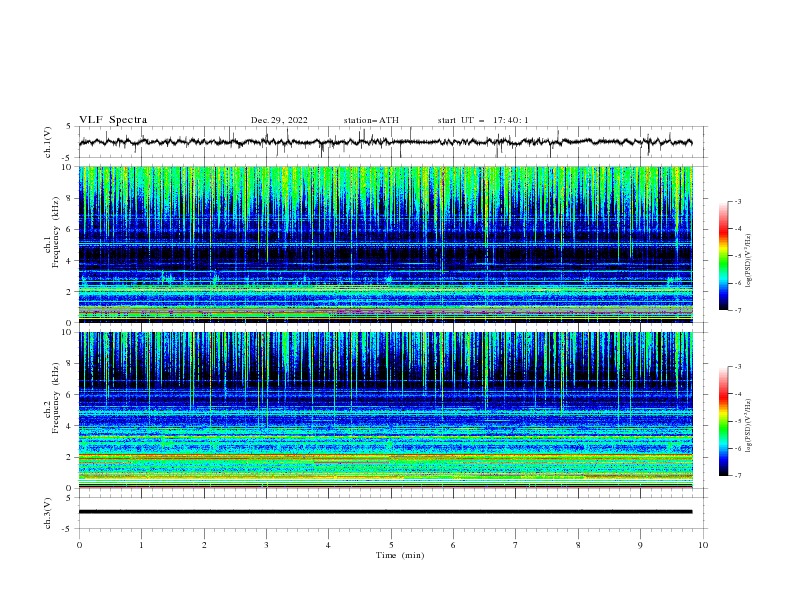This screenshot has width=792, height=612.
Task: Click the ch.2 color scale bar
Action: 723,421
